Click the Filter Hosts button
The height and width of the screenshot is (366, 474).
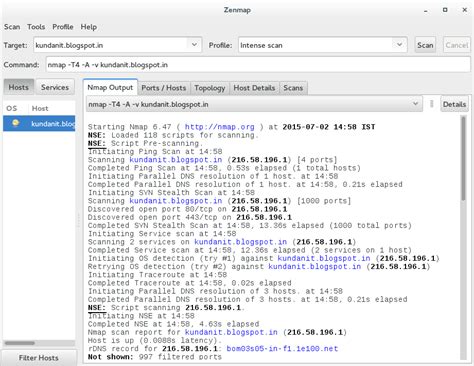[39, 358]
